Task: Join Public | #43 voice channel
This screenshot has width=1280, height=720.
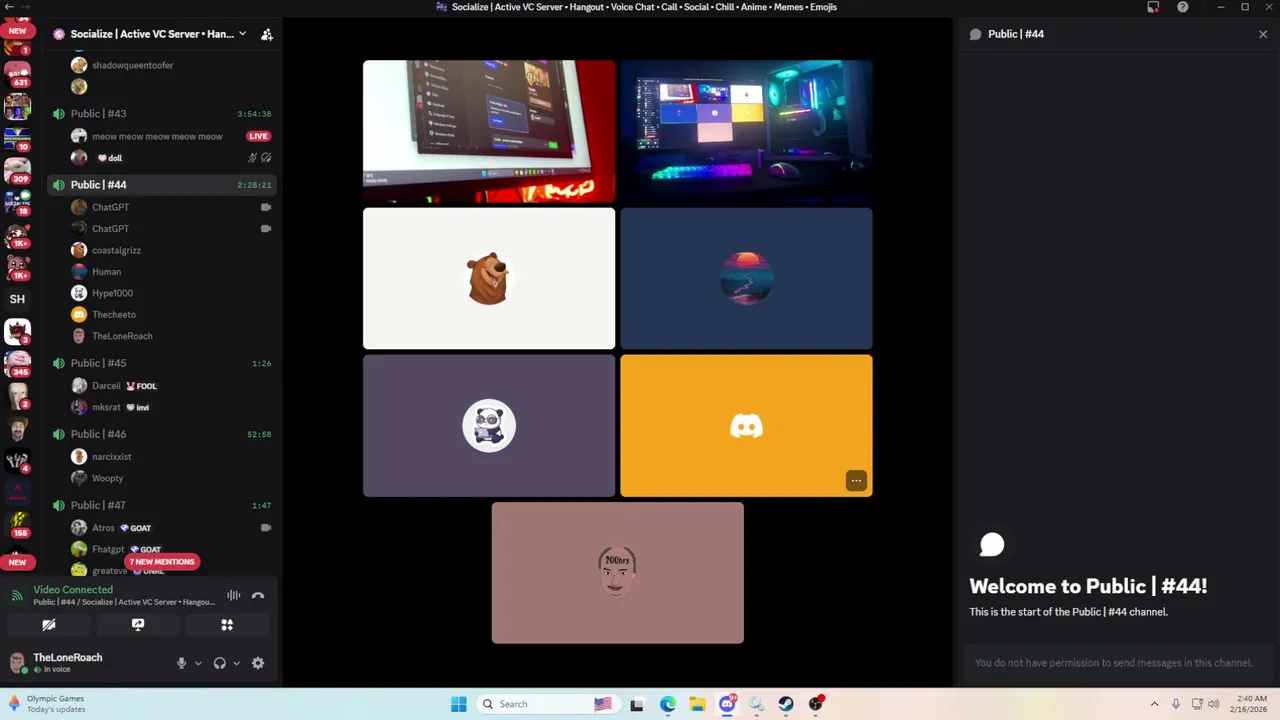Action: click(x=98, y=114)
